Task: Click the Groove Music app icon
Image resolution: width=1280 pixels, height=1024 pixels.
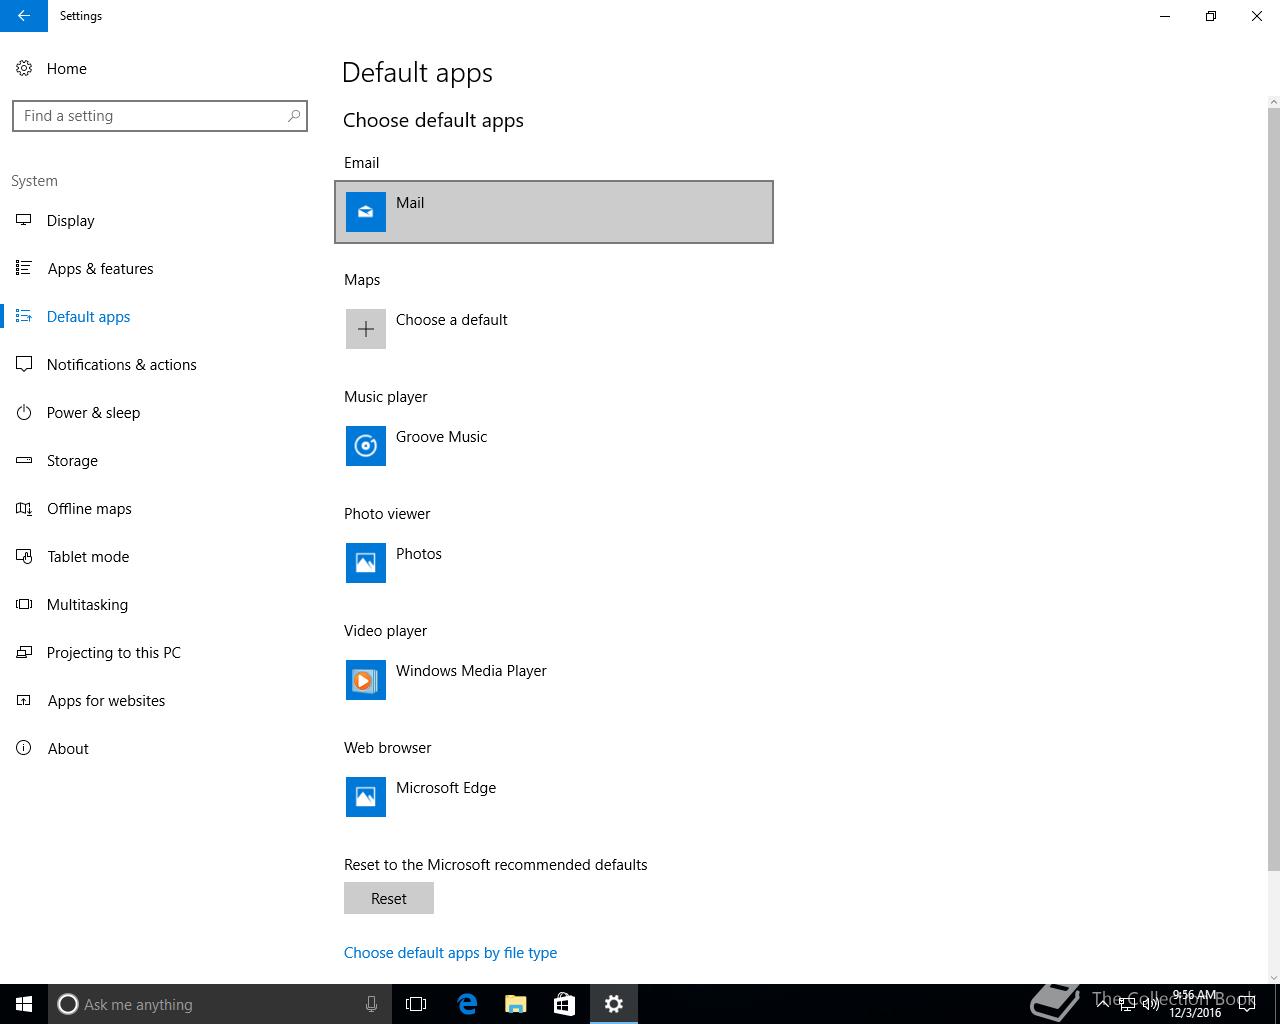Action: point(366,446)
